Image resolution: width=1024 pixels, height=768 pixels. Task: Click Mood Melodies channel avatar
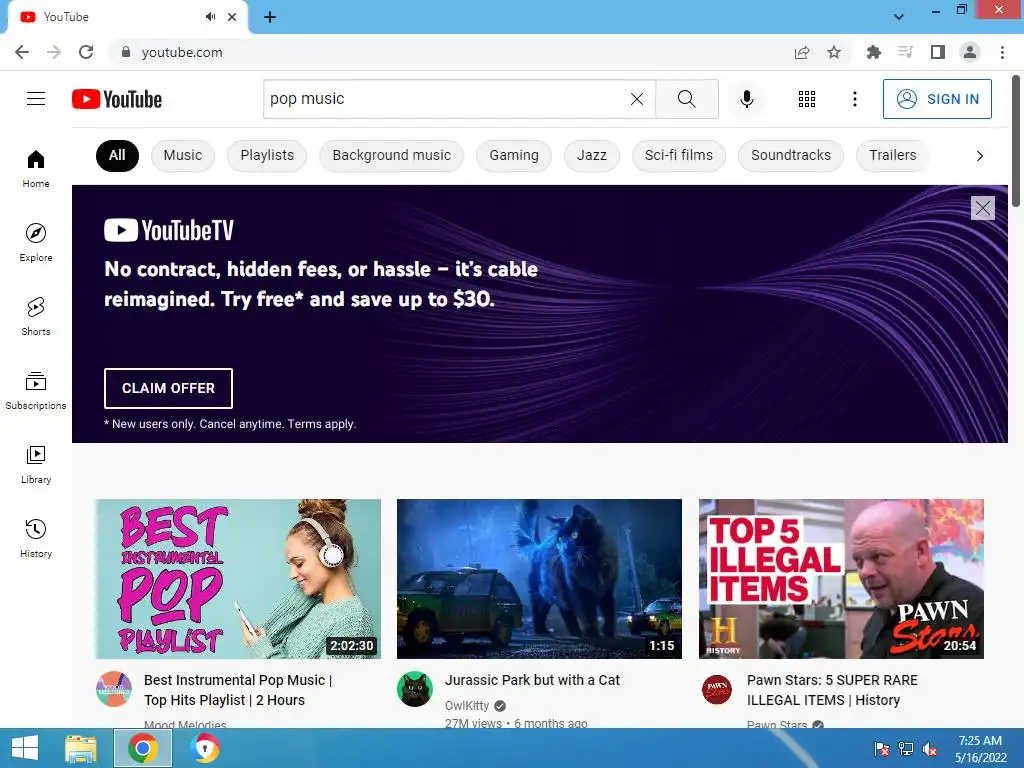point(114,689)
